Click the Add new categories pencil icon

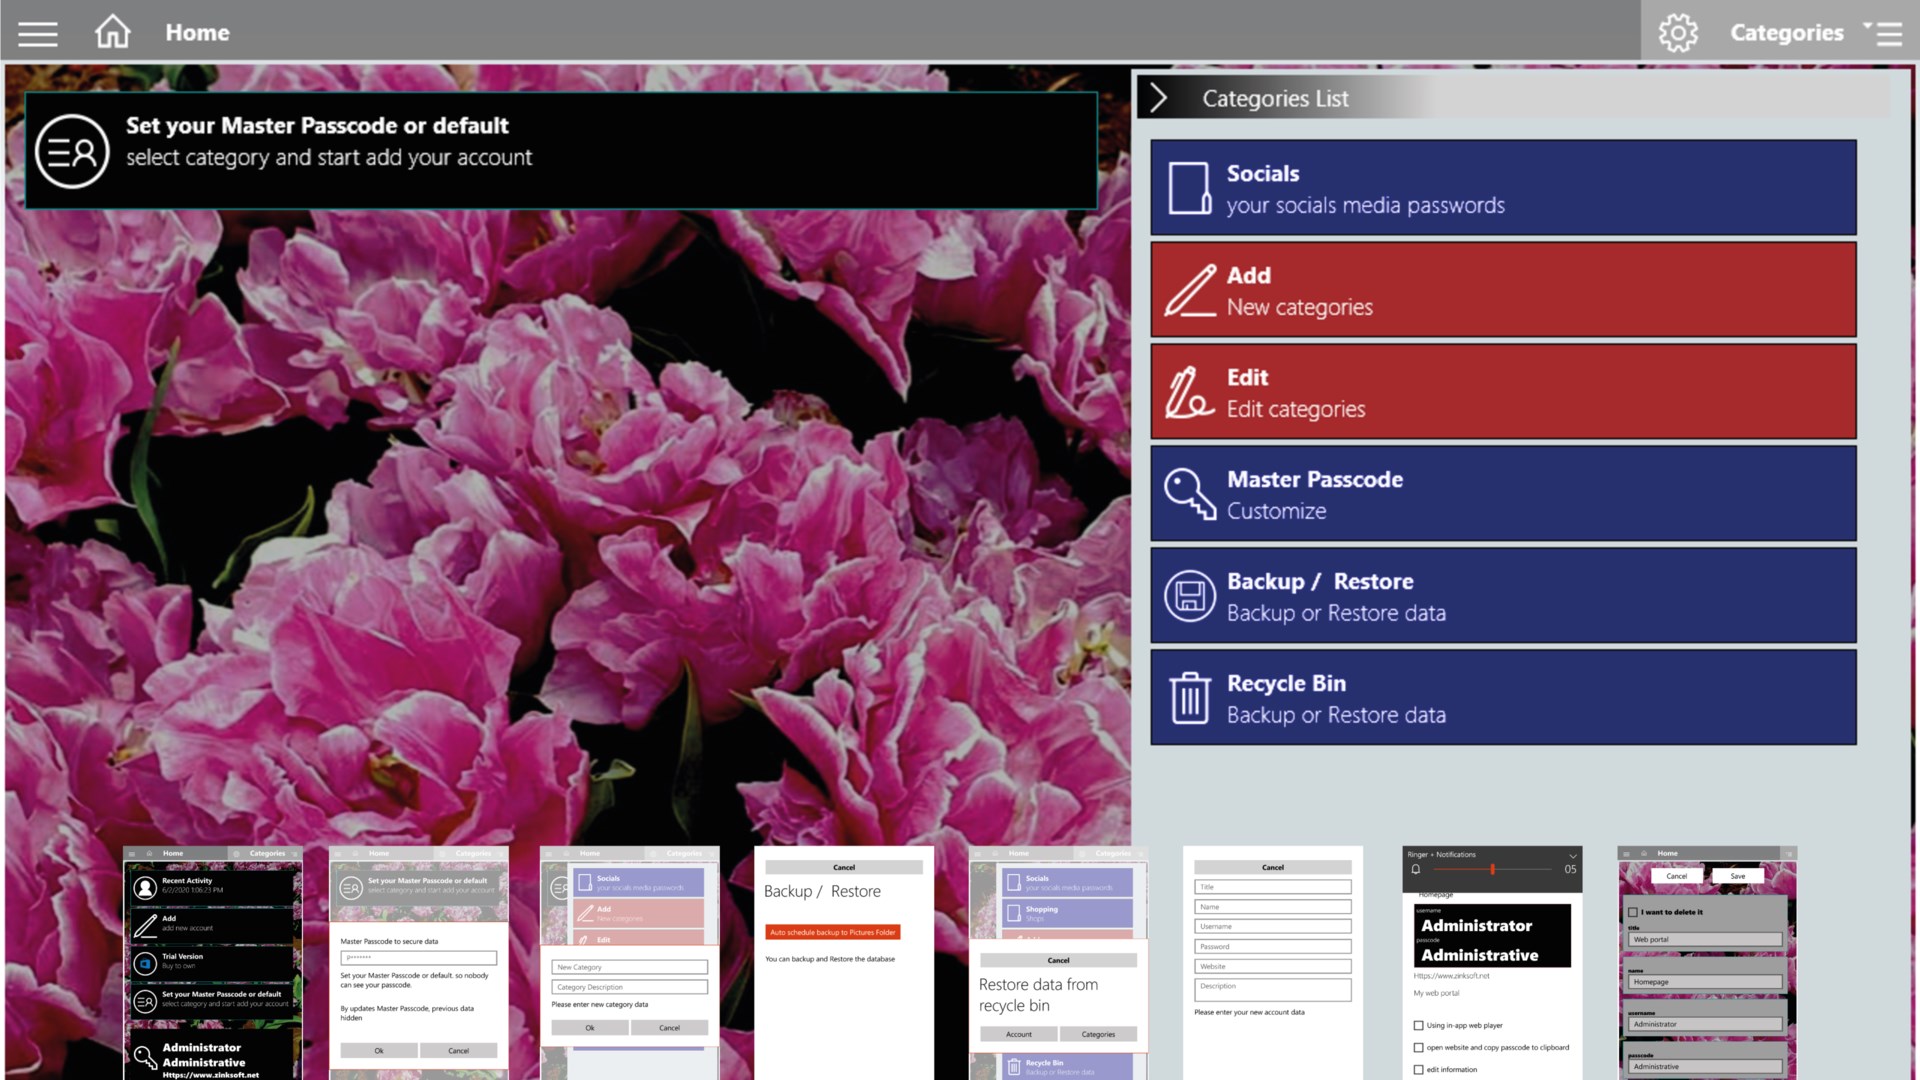[x=1189, y=290]
